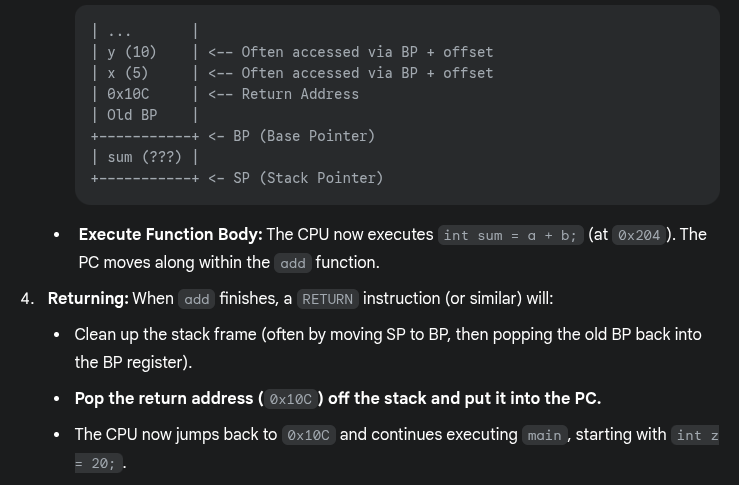Click the 'main' inline code chip
Screen dimensions: 739x485
coord(544,435)
